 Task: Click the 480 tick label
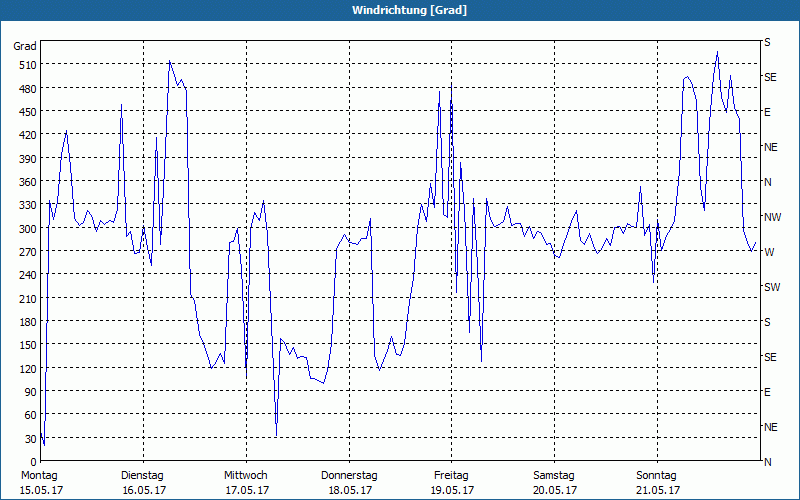click(x=28, y=89)
